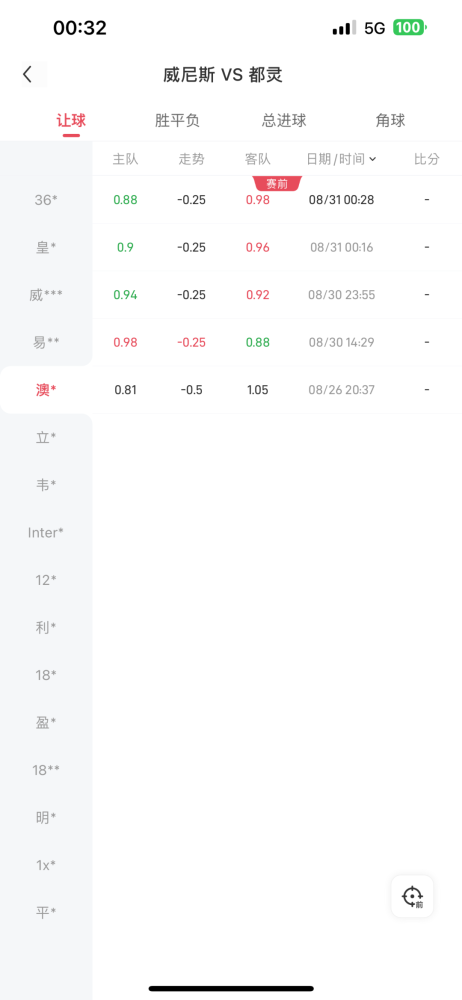
Task: Tap the 威尼斯 VS 都灵 title
Action: (223, 75)
